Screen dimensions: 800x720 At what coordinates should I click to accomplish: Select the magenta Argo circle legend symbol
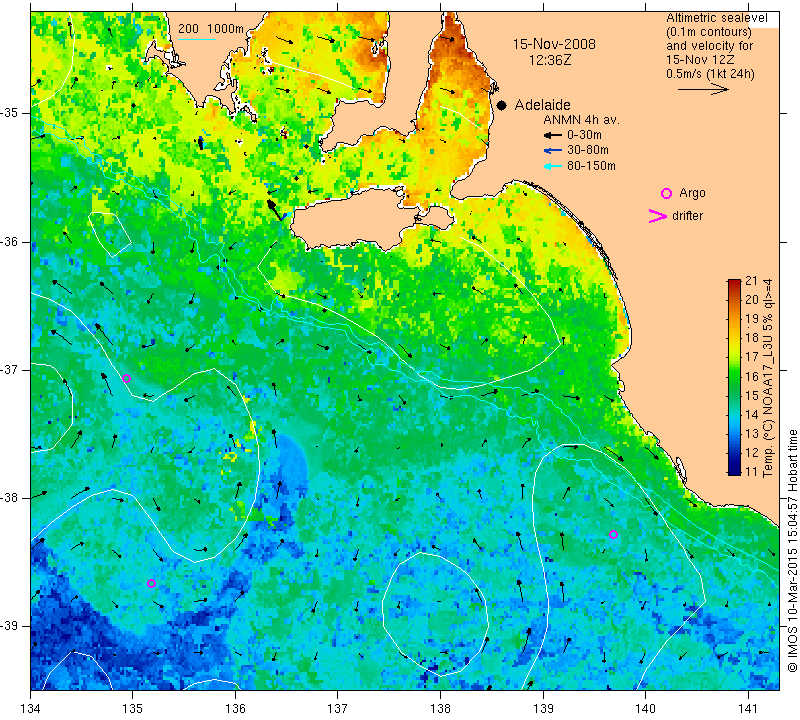[666, 193]
